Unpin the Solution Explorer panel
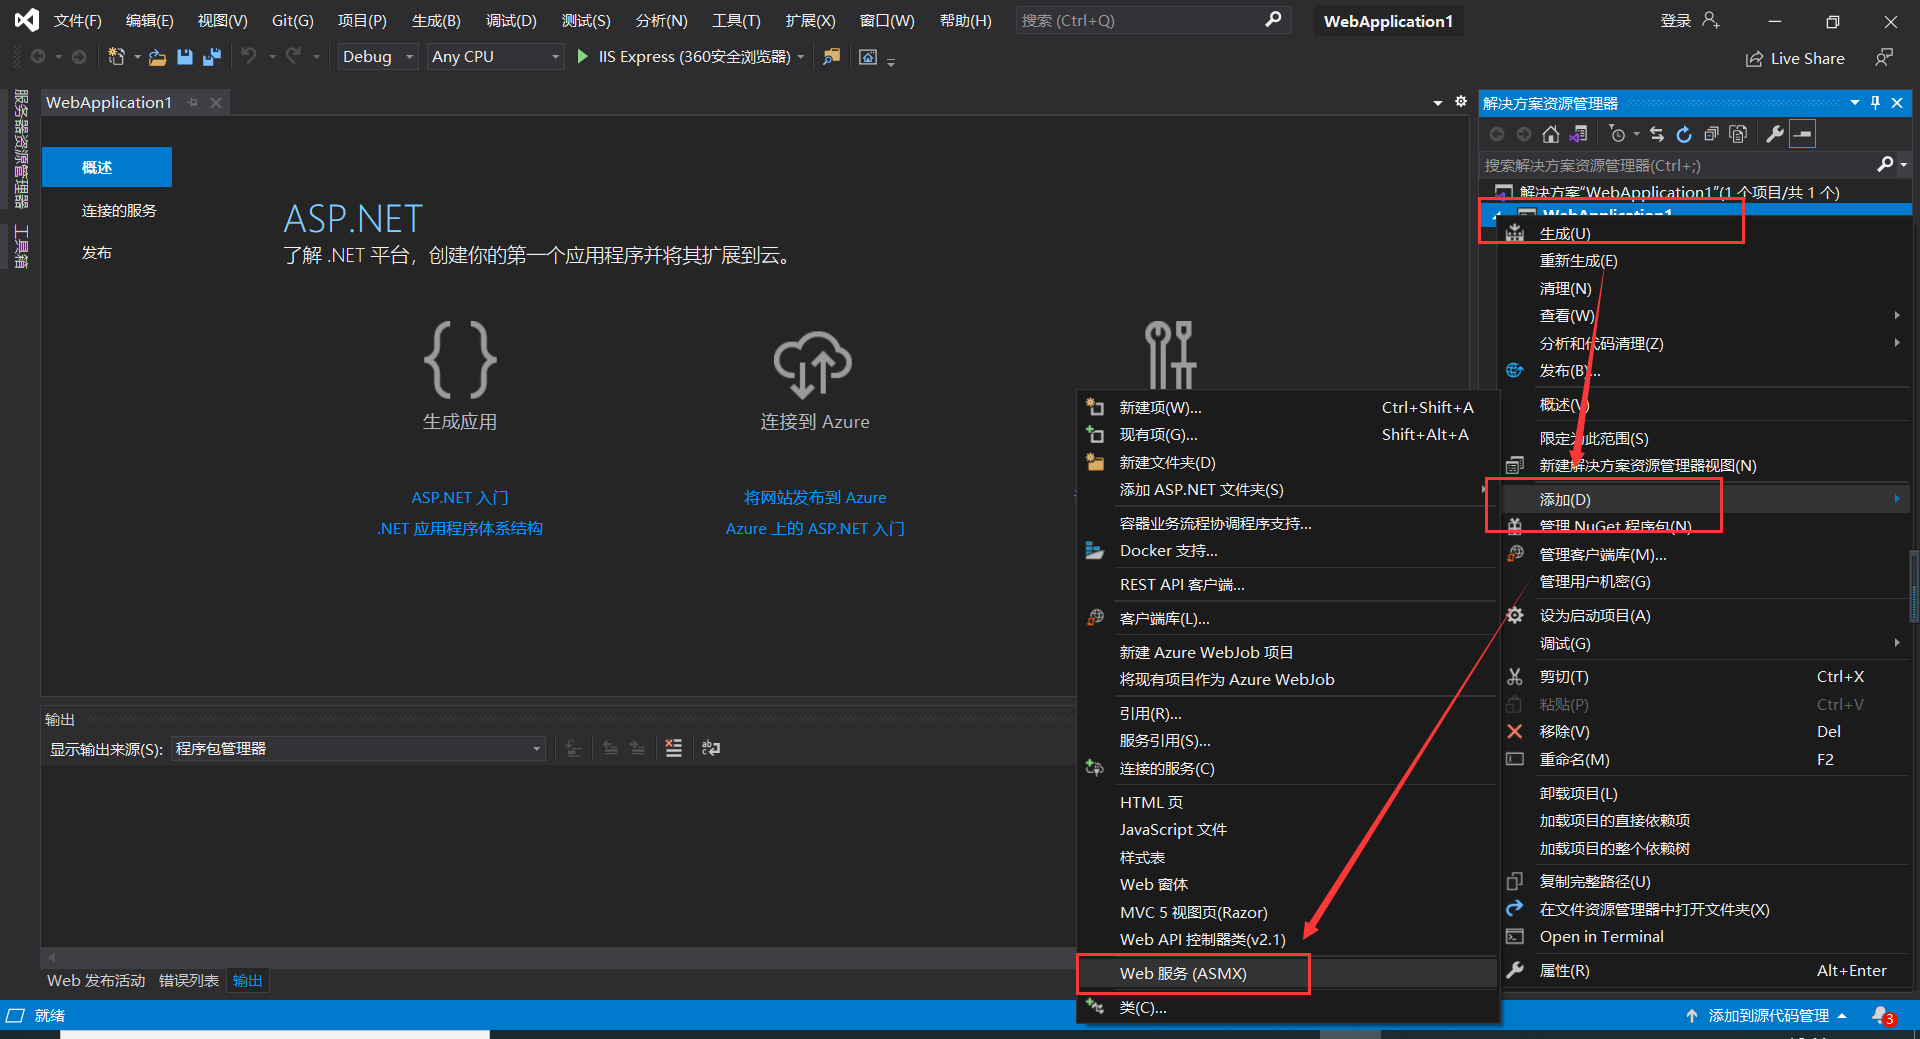 (x=1874, y=102)
